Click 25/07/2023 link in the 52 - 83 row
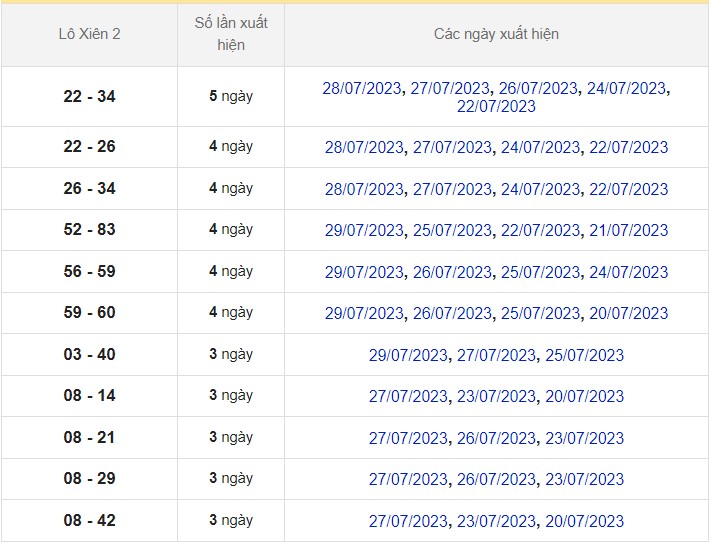 pyautogui.click(x=452, y=230)
